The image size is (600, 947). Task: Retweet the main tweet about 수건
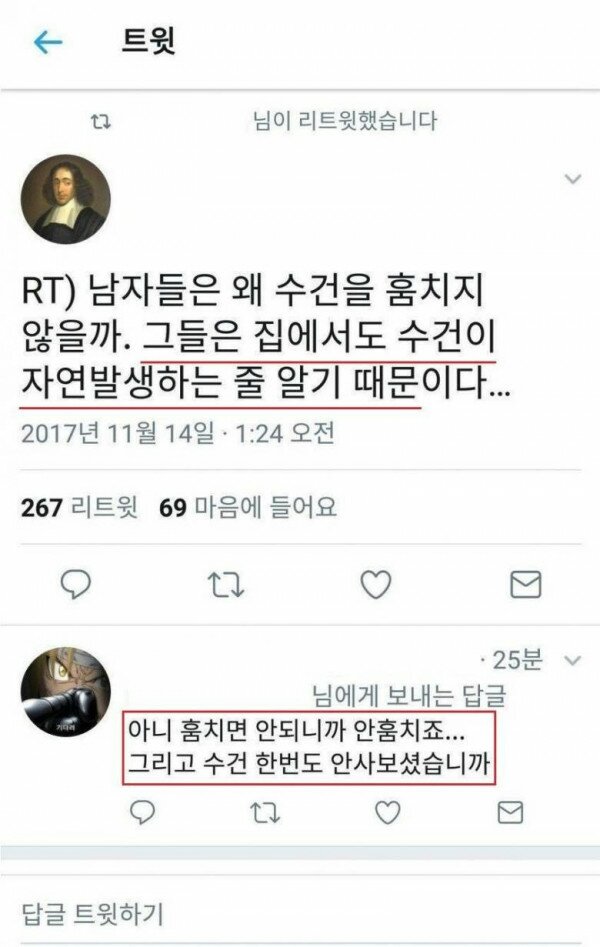click(226, 585)
